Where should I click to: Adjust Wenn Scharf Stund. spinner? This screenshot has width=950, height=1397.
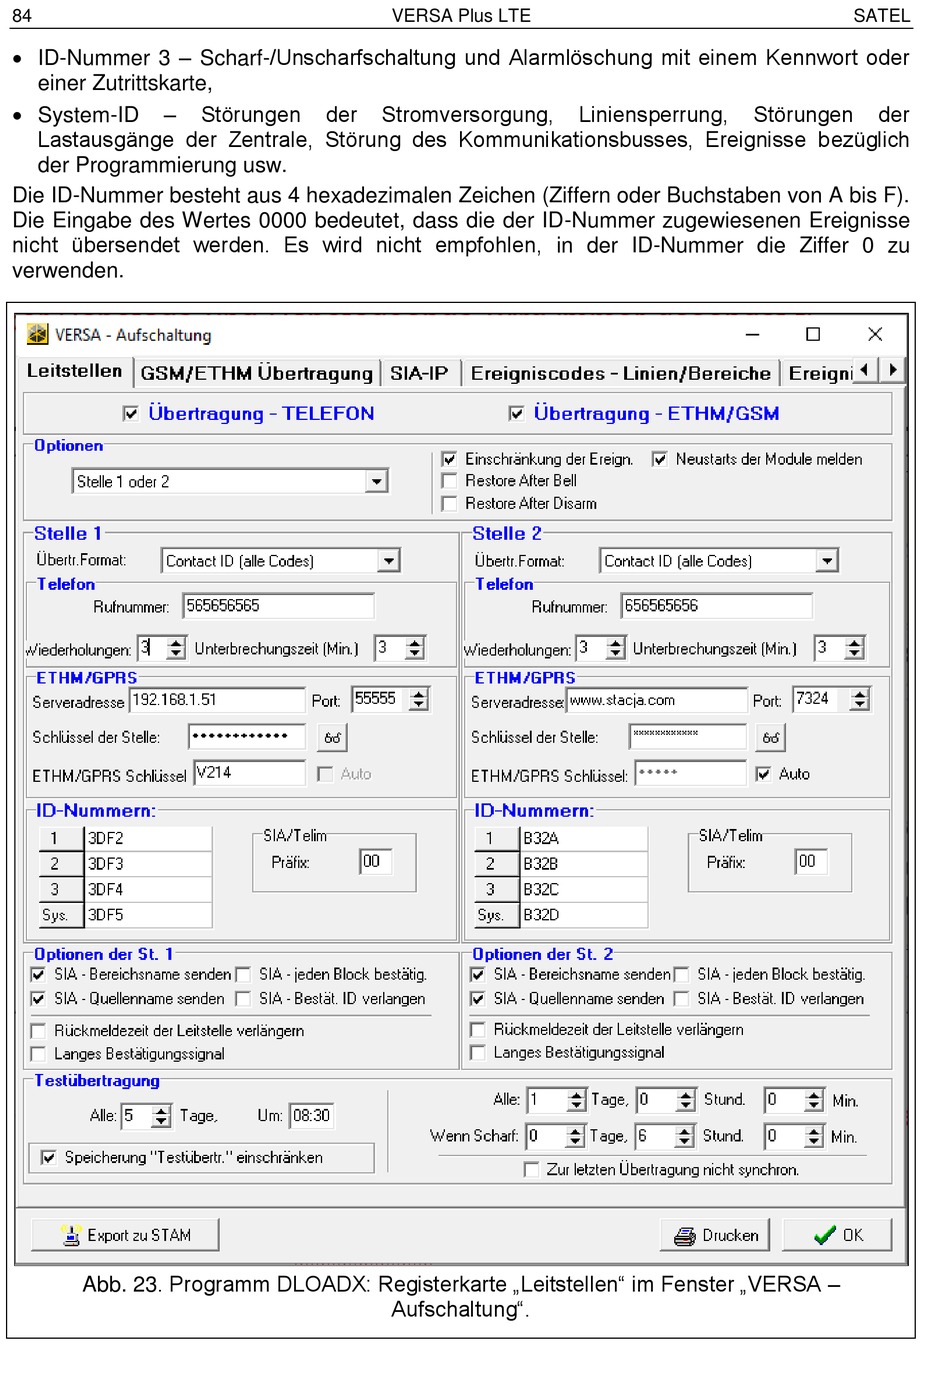pos(684,1137)
